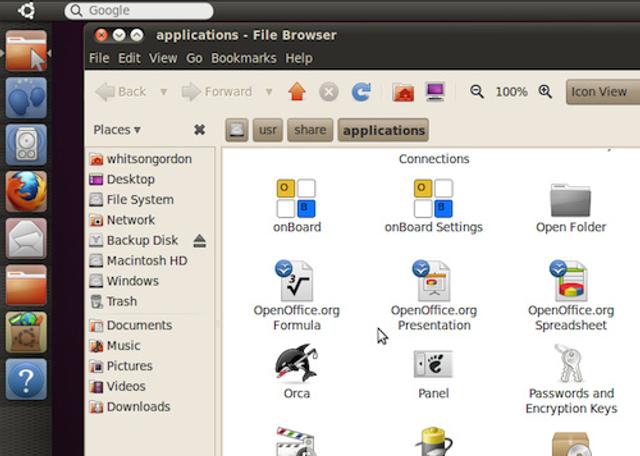This screenshot has width=640, height=456.
Task: Launch OpenOffice.org Presentation
Action: click(433, 281)
